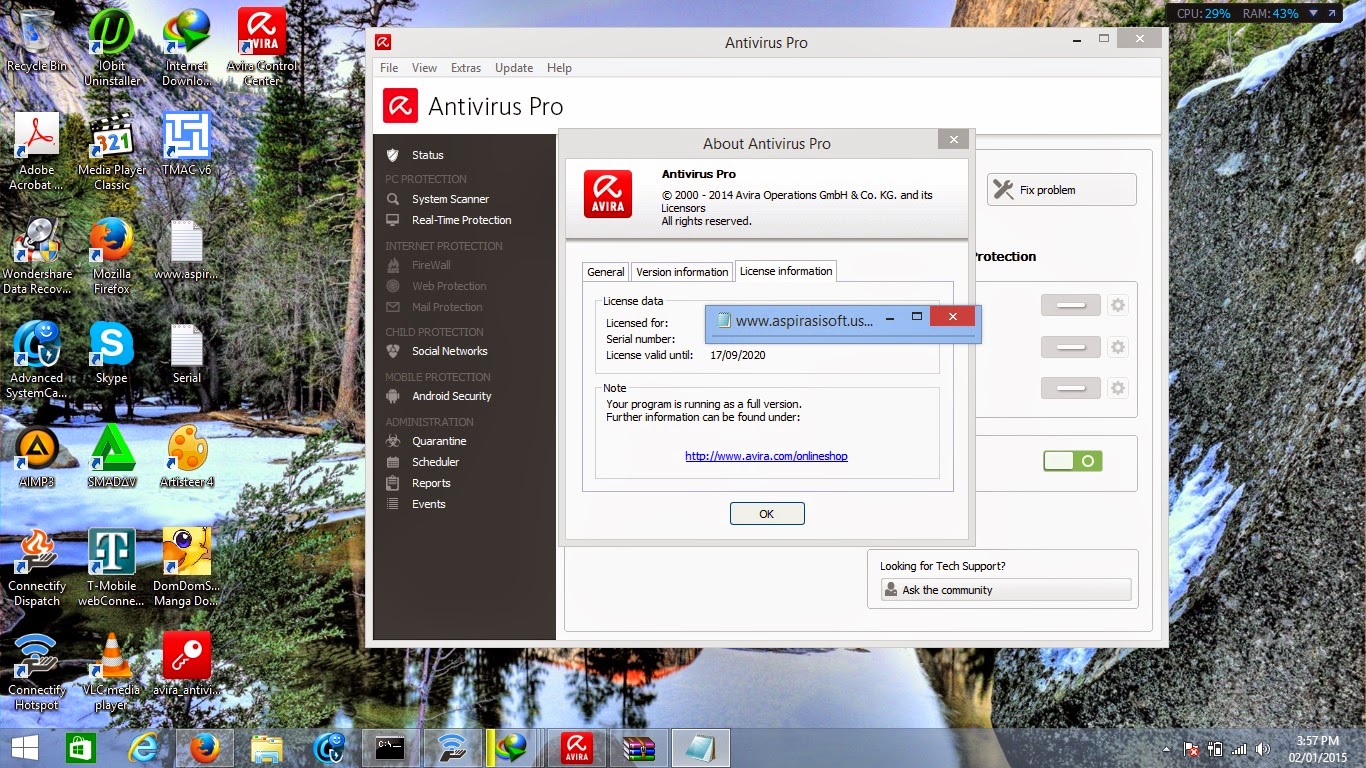Select the DomDomSoft Manga Downloader icon

187,567
